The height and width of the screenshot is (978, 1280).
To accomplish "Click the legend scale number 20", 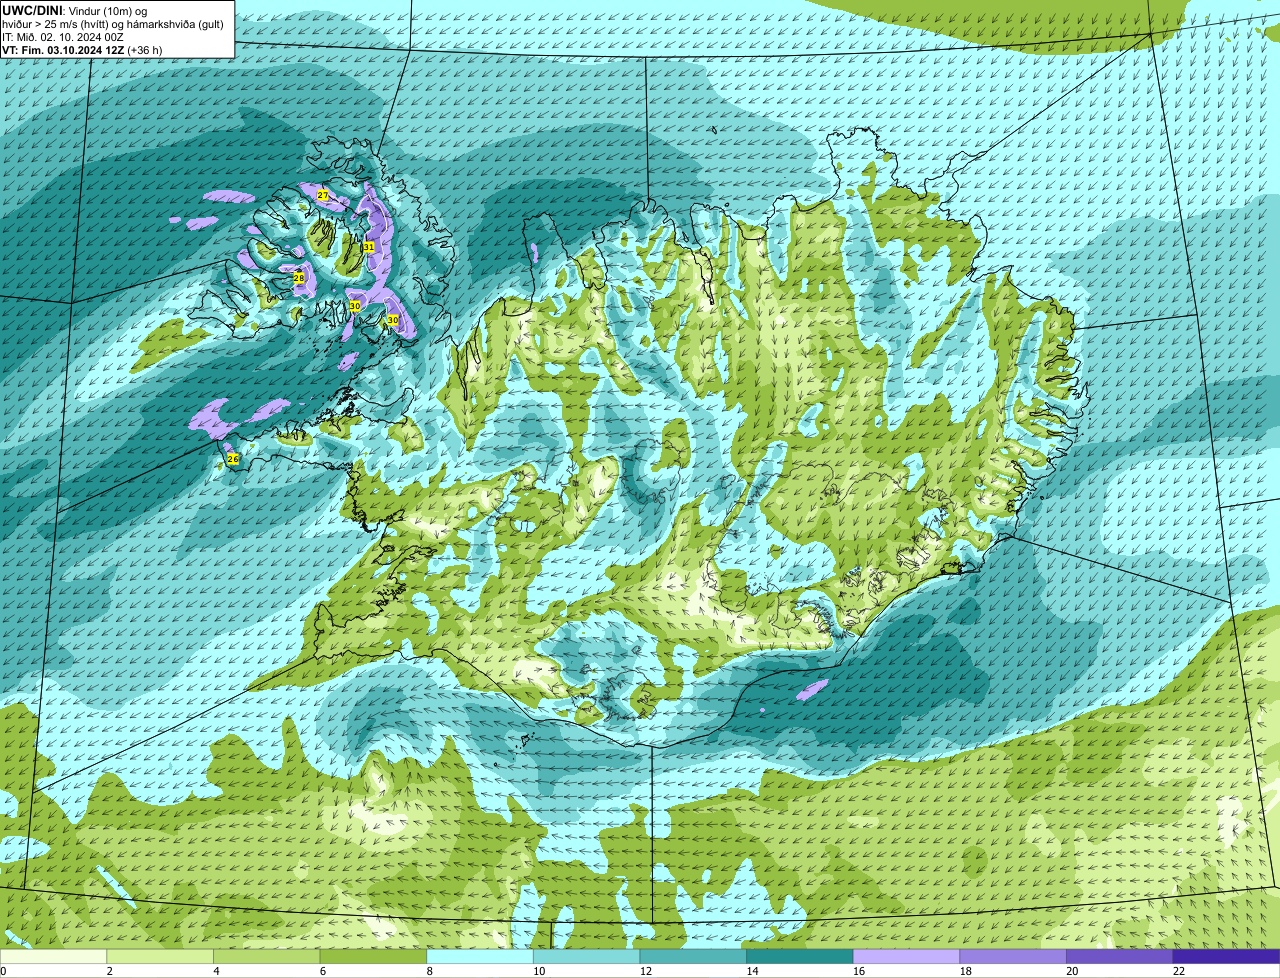I will click(x=1072, y=971).
